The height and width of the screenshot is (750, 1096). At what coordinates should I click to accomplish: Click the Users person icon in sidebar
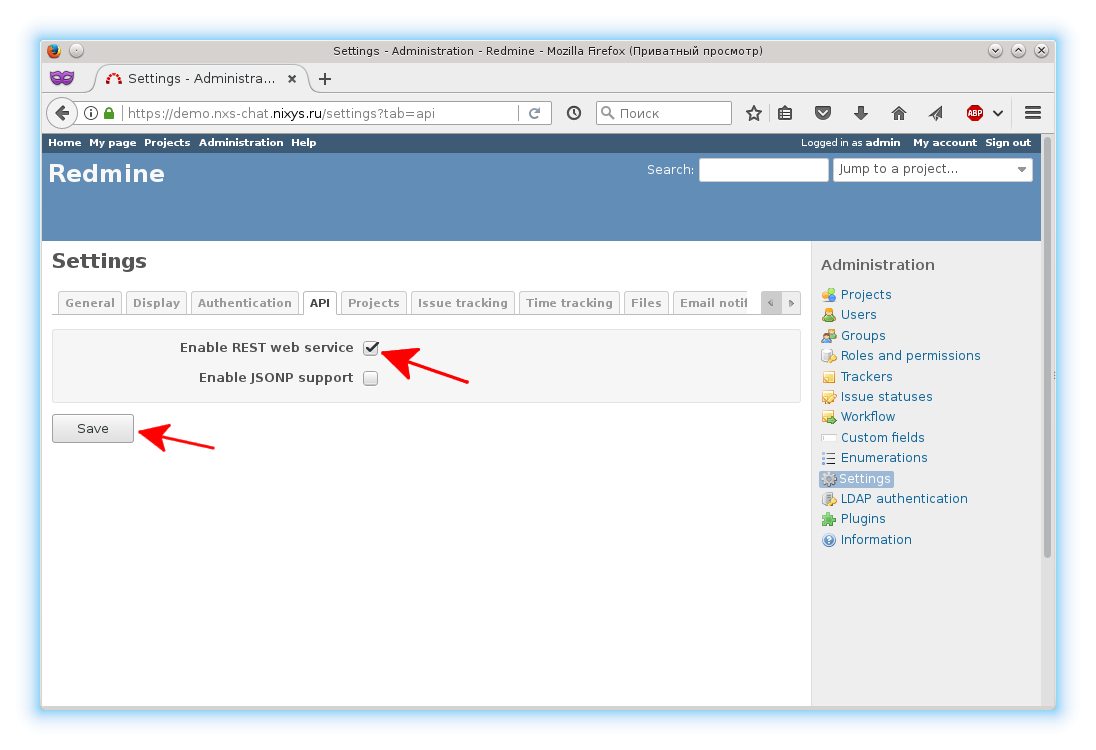tap(829, 315)
